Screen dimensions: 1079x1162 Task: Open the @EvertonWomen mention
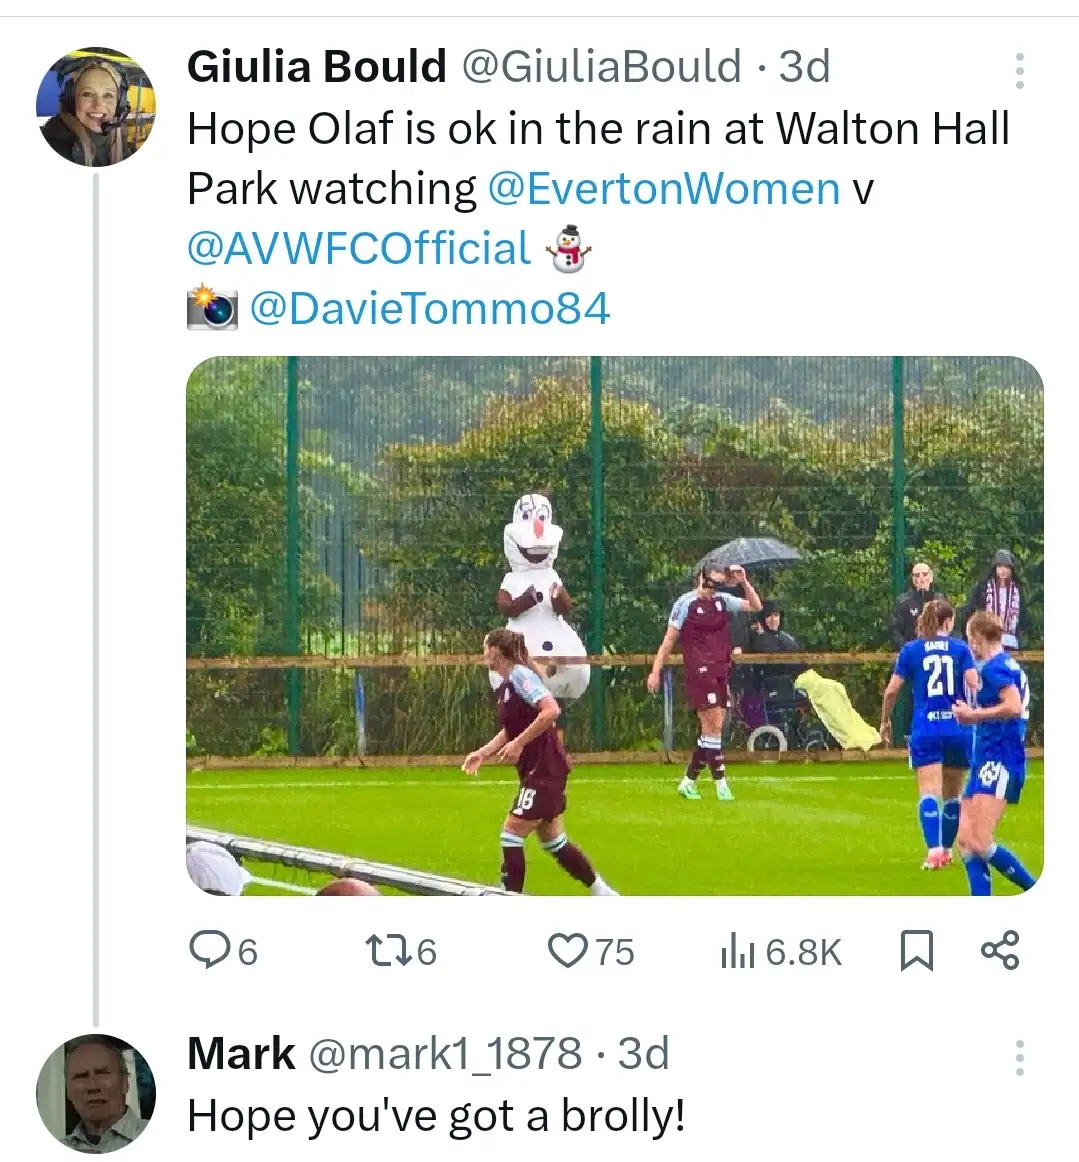click(x=663, y=189)
